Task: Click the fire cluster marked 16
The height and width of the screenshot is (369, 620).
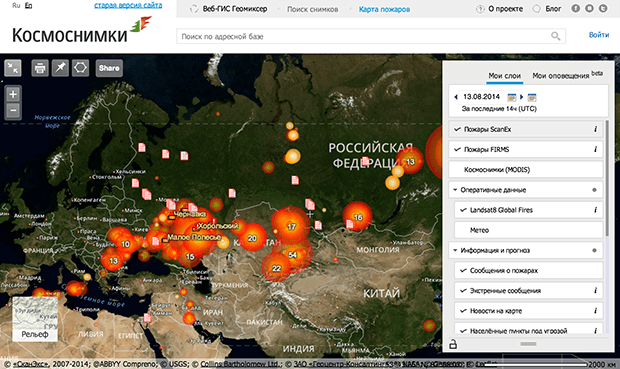Action: point(358,217)
